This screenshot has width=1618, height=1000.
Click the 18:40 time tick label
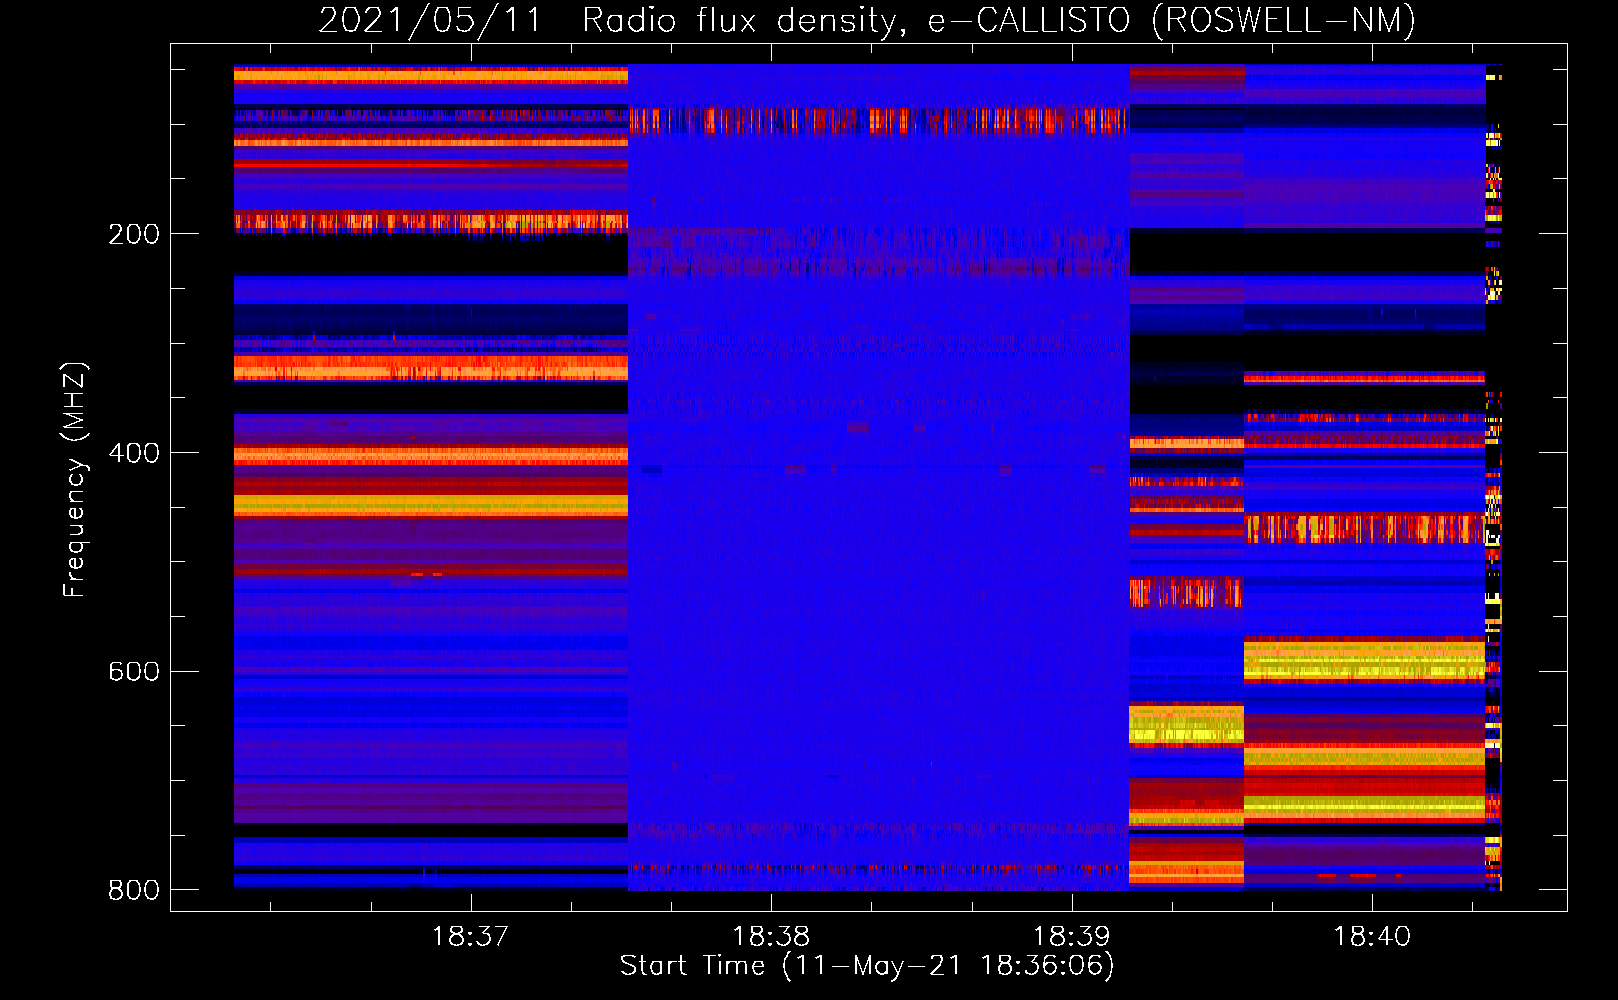[x=1372, y=937]
